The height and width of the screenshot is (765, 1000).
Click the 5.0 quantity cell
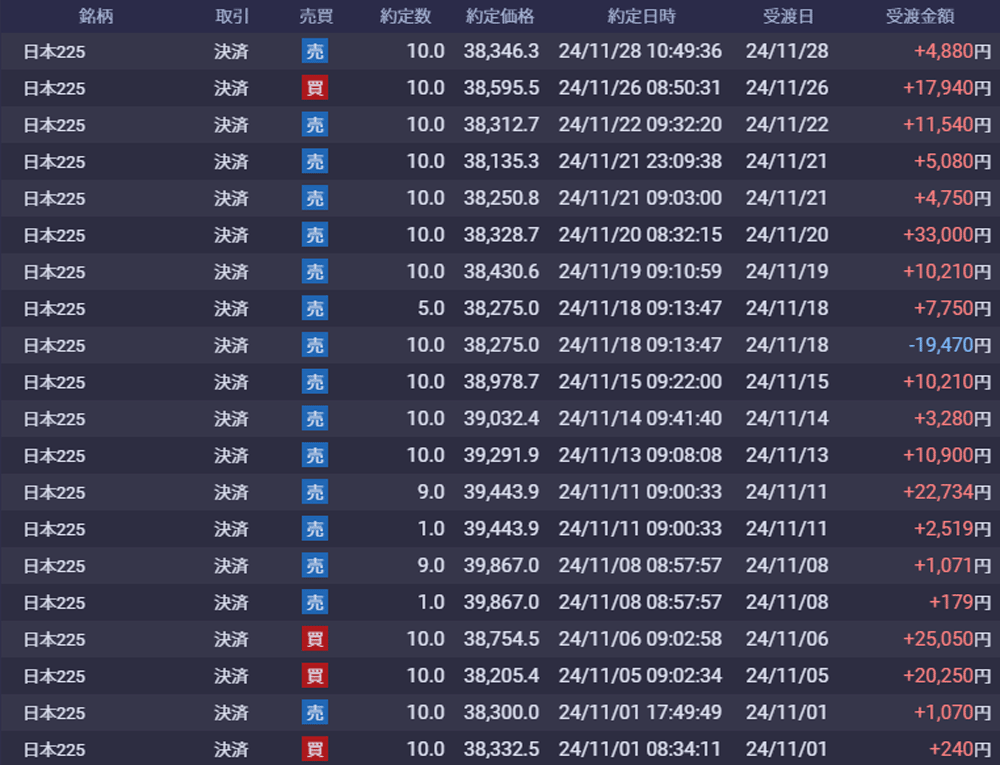tap(431, 309)
